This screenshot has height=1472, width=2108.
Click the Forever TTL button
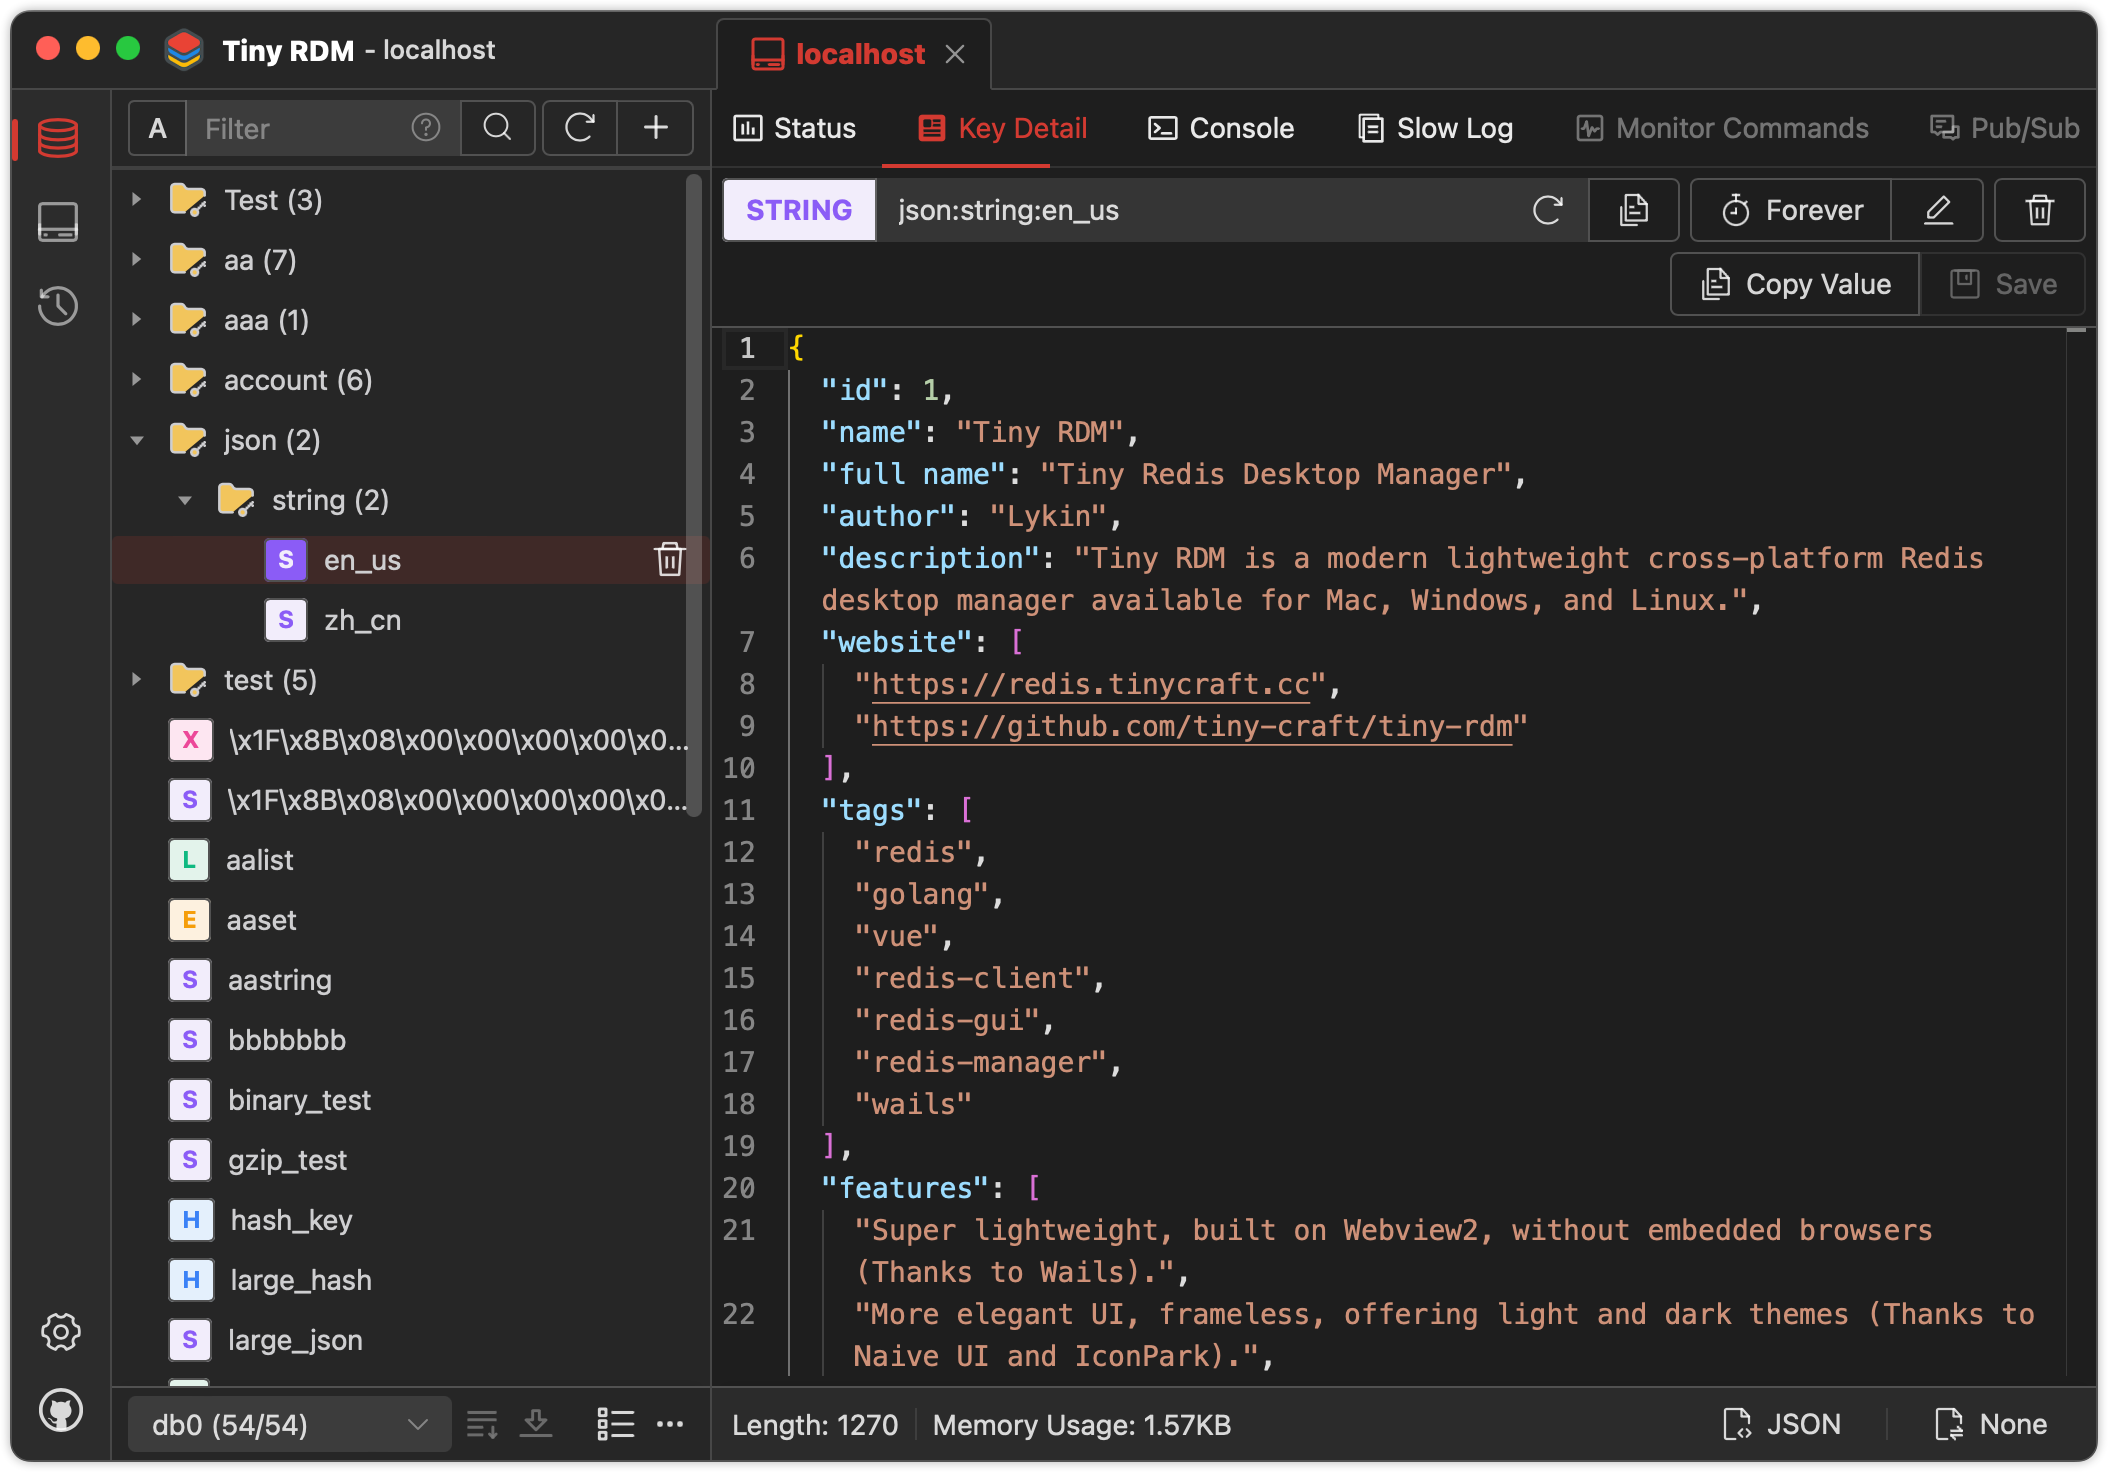pos(1791,210)
